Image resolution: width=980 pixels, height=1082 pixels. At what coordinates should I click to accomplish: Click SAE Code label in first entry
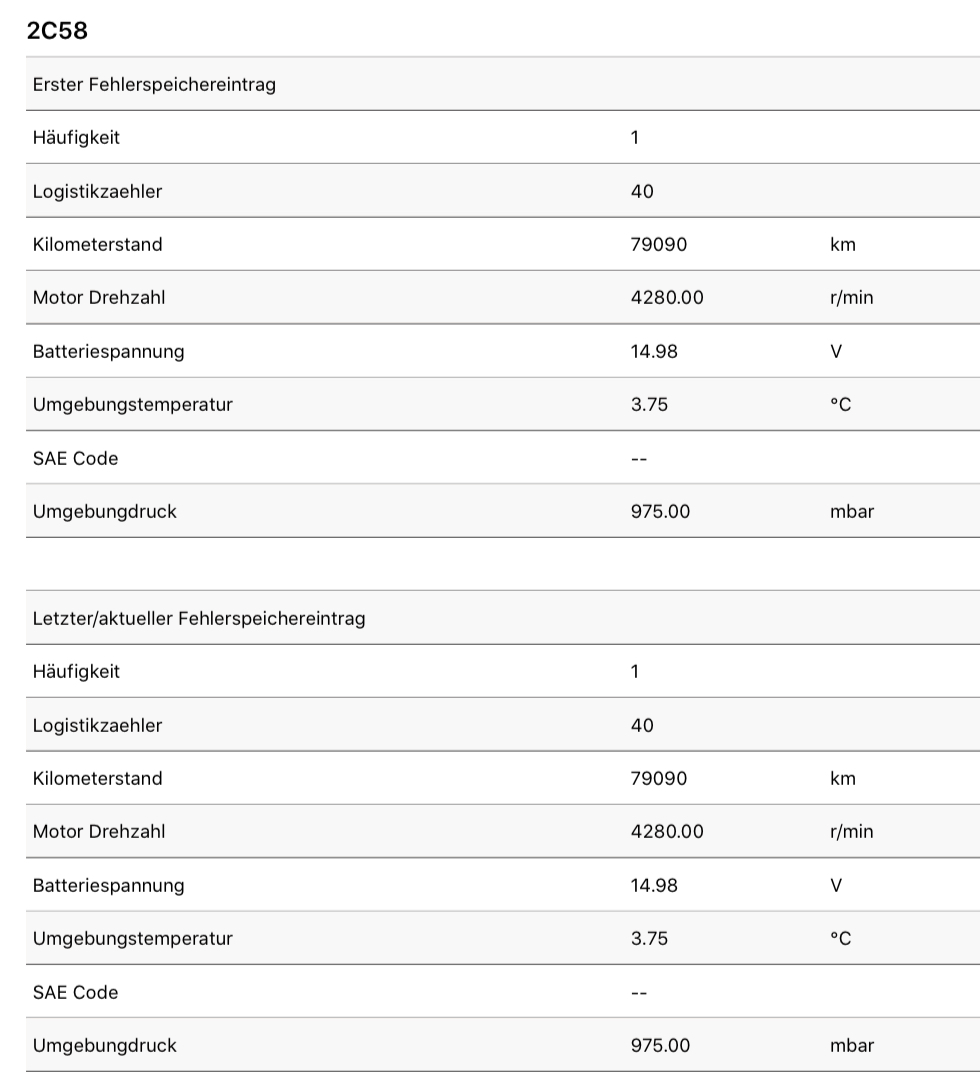tap(75, 458)
